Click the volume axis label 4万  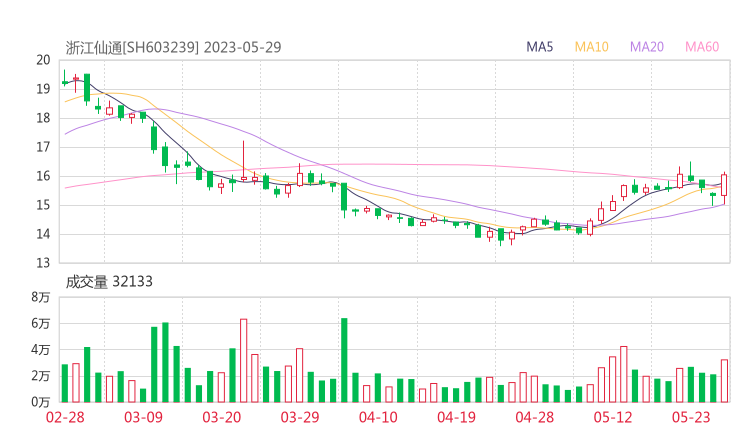(x=41, y=350)
